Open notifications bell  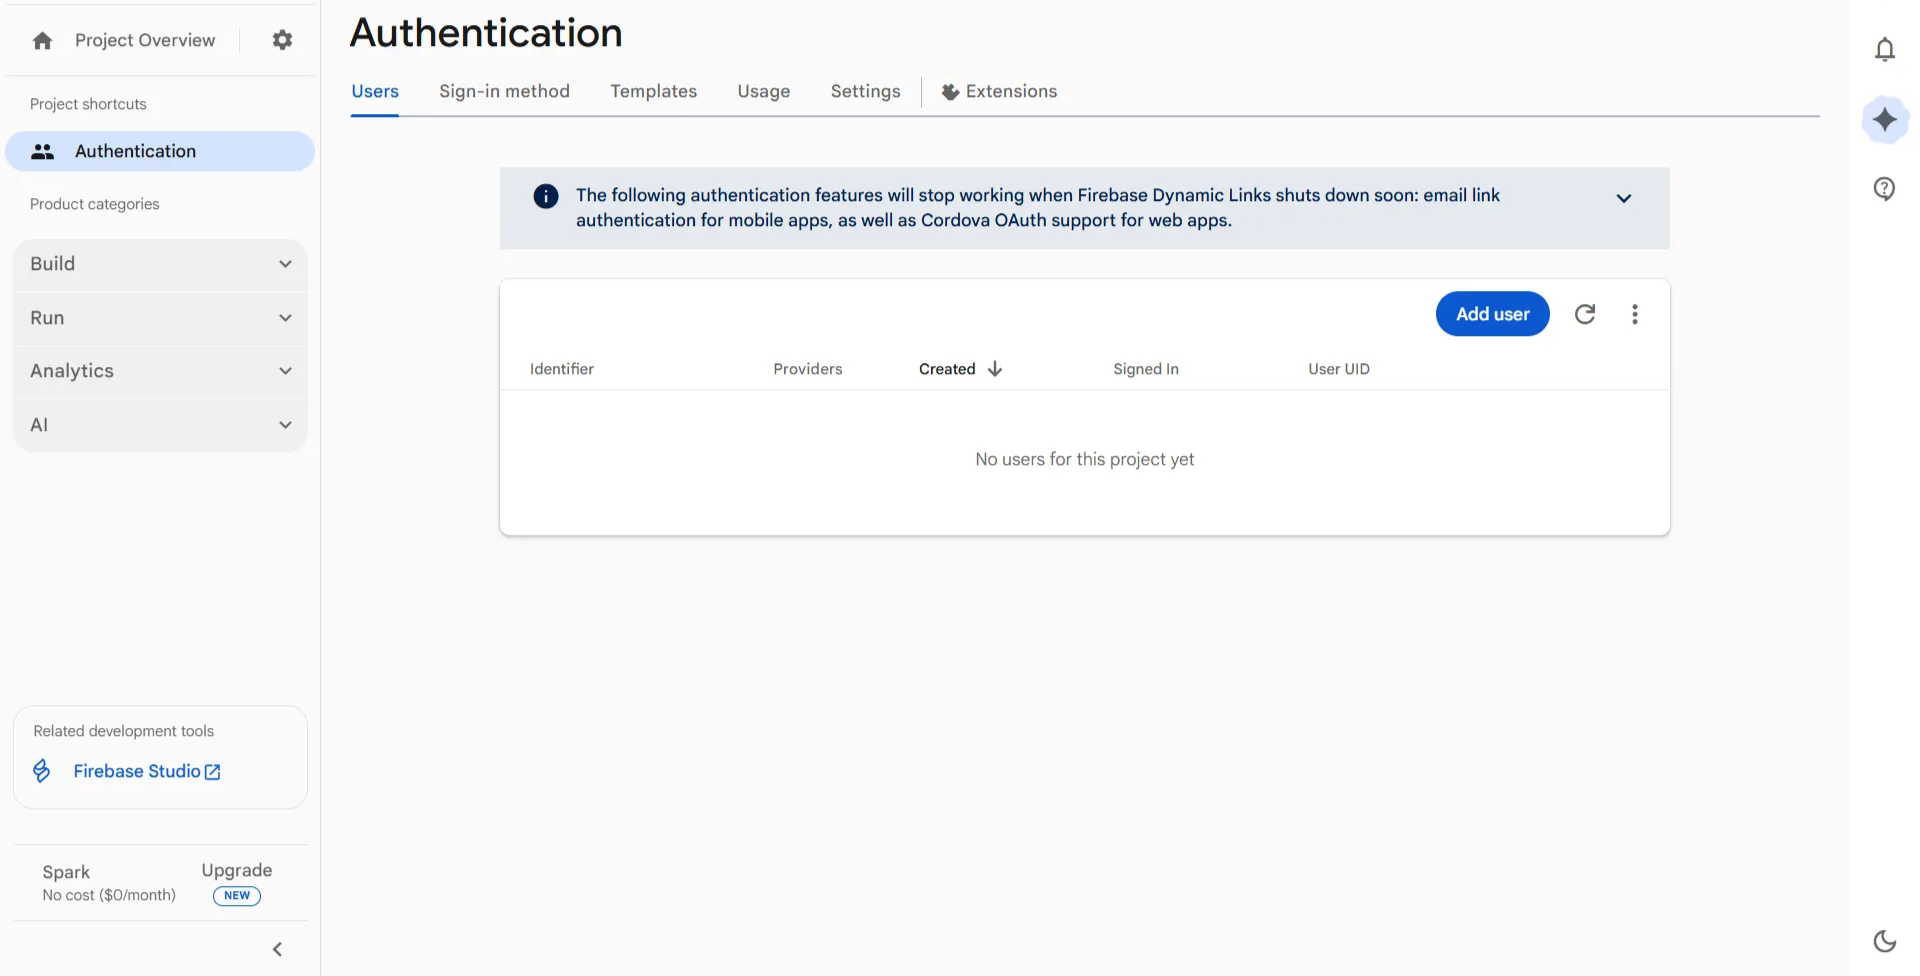1885,49
